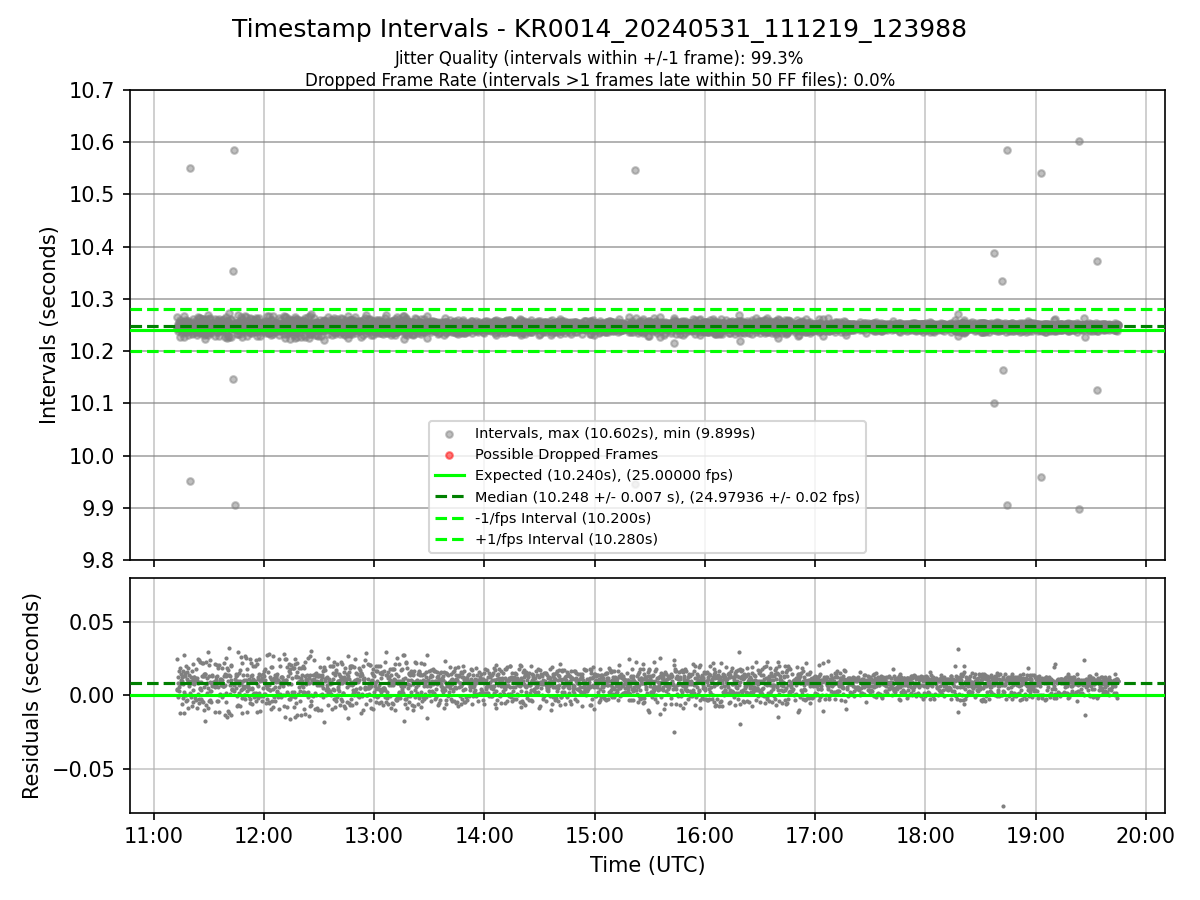Click the +1/fps dashed line legend sample
The height and width of the screenshot is (900, 1200).
pyautogui.click(x=449, y=540)
